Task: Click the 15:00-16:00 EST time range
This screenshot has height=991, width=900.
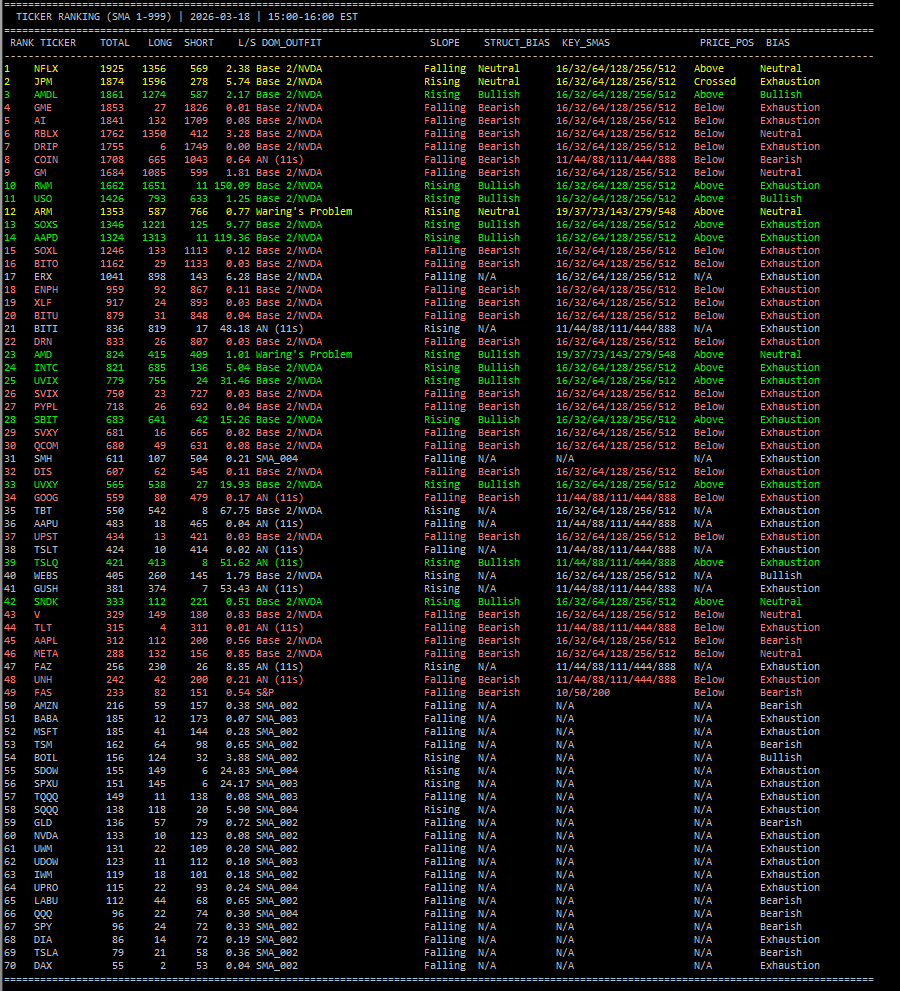Action: (313, 17)
